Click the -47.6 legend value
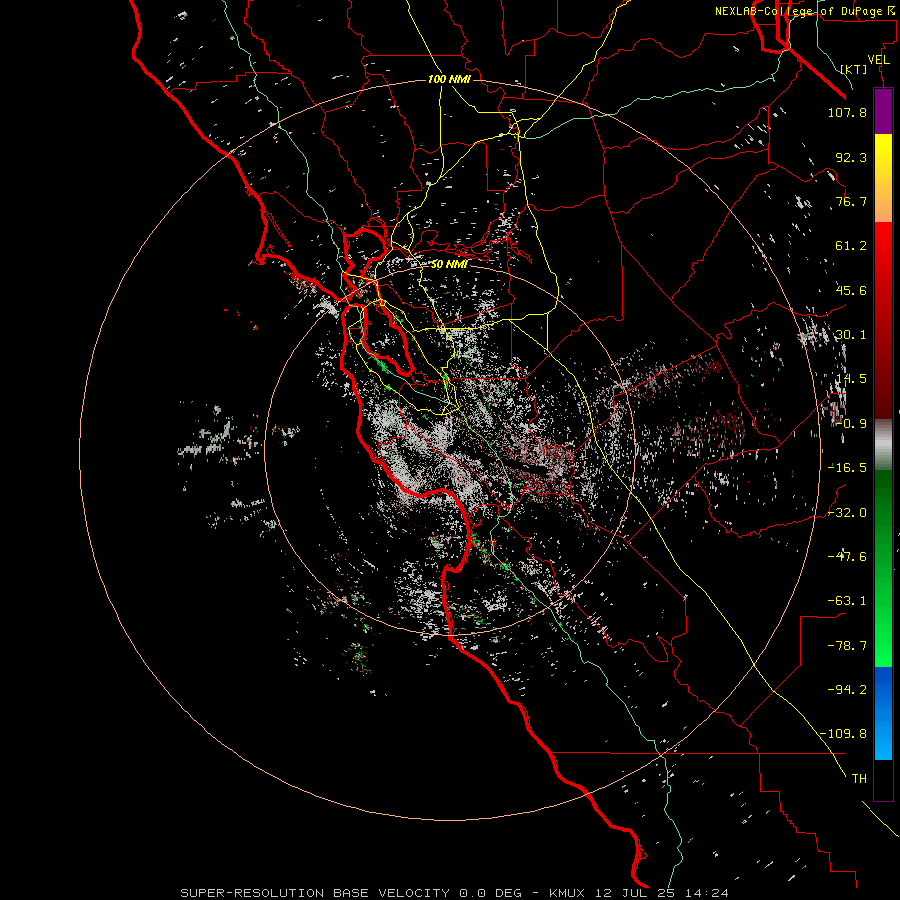Image resolution: width=900 pixels, height=900 pixels. point(847,557)
